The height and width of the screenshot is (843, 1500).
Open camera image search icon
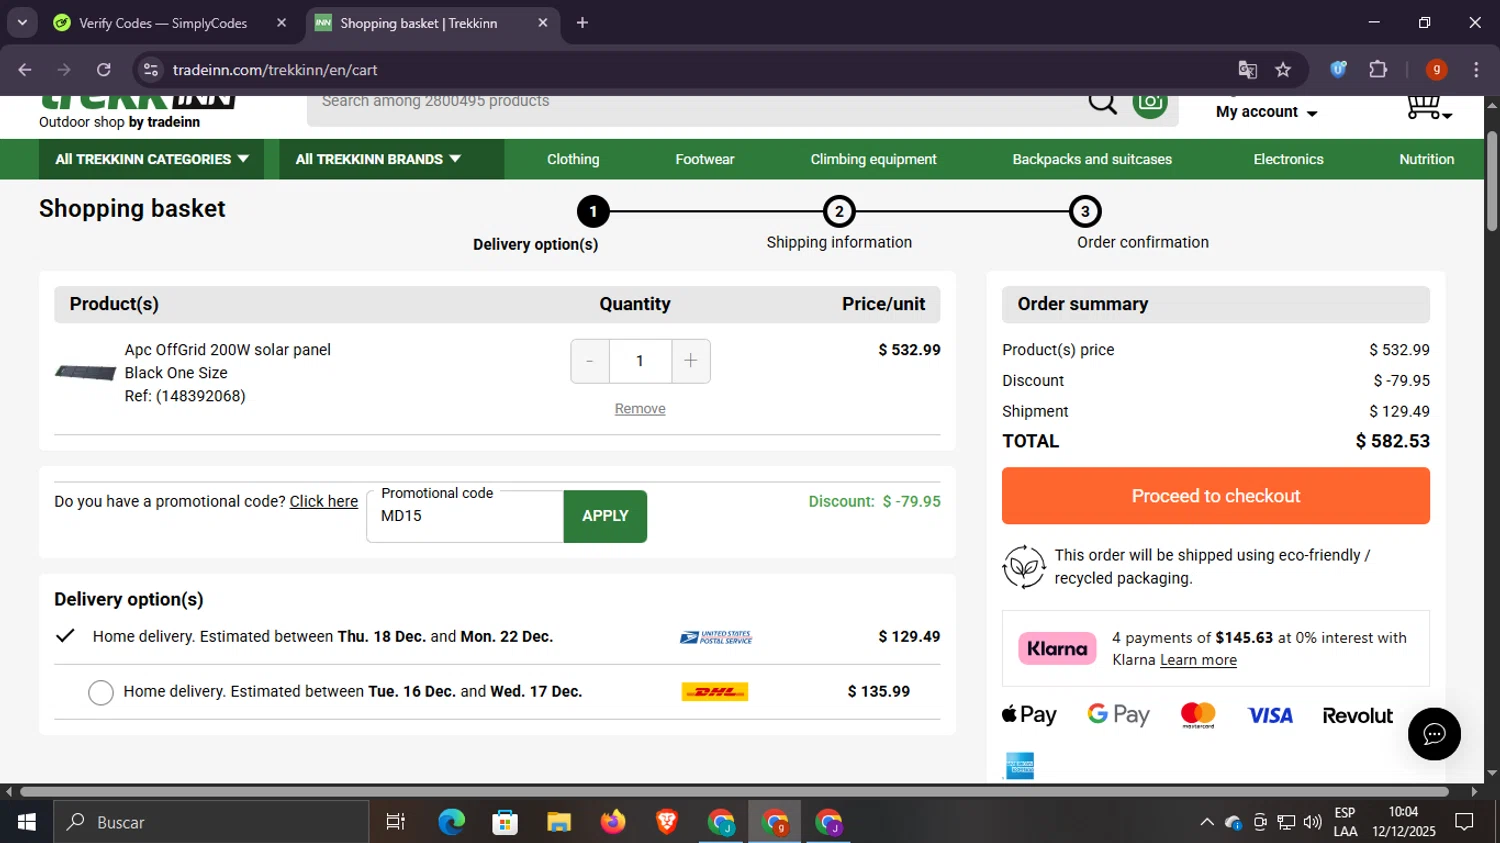pos(1150,103)
